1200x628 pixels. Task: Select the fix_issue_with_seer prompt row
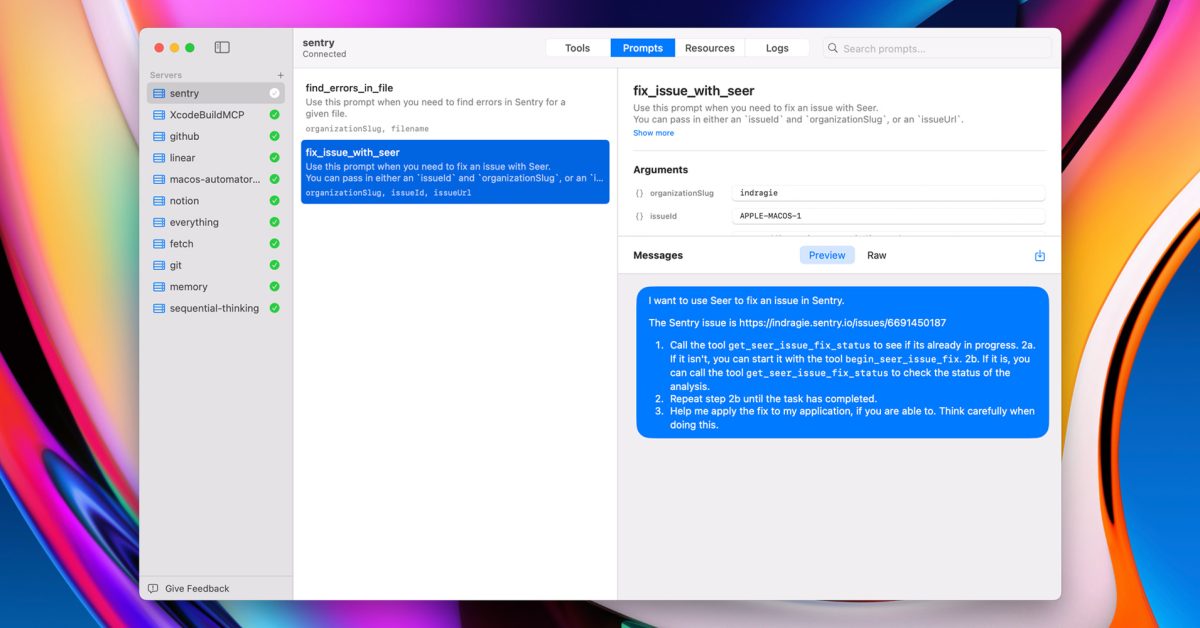click(455, 172)
